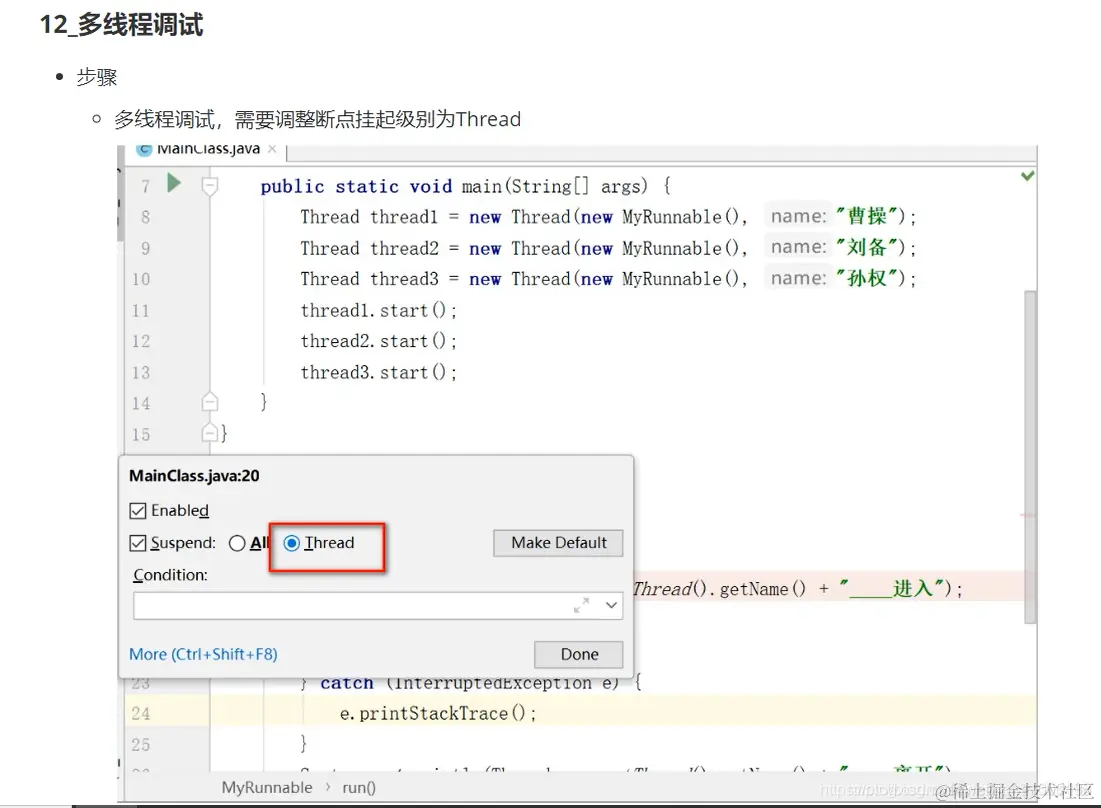Toggle the Enabled checkbox
This screenshot has width=1101, height=808.
click(x=138, y=510)
